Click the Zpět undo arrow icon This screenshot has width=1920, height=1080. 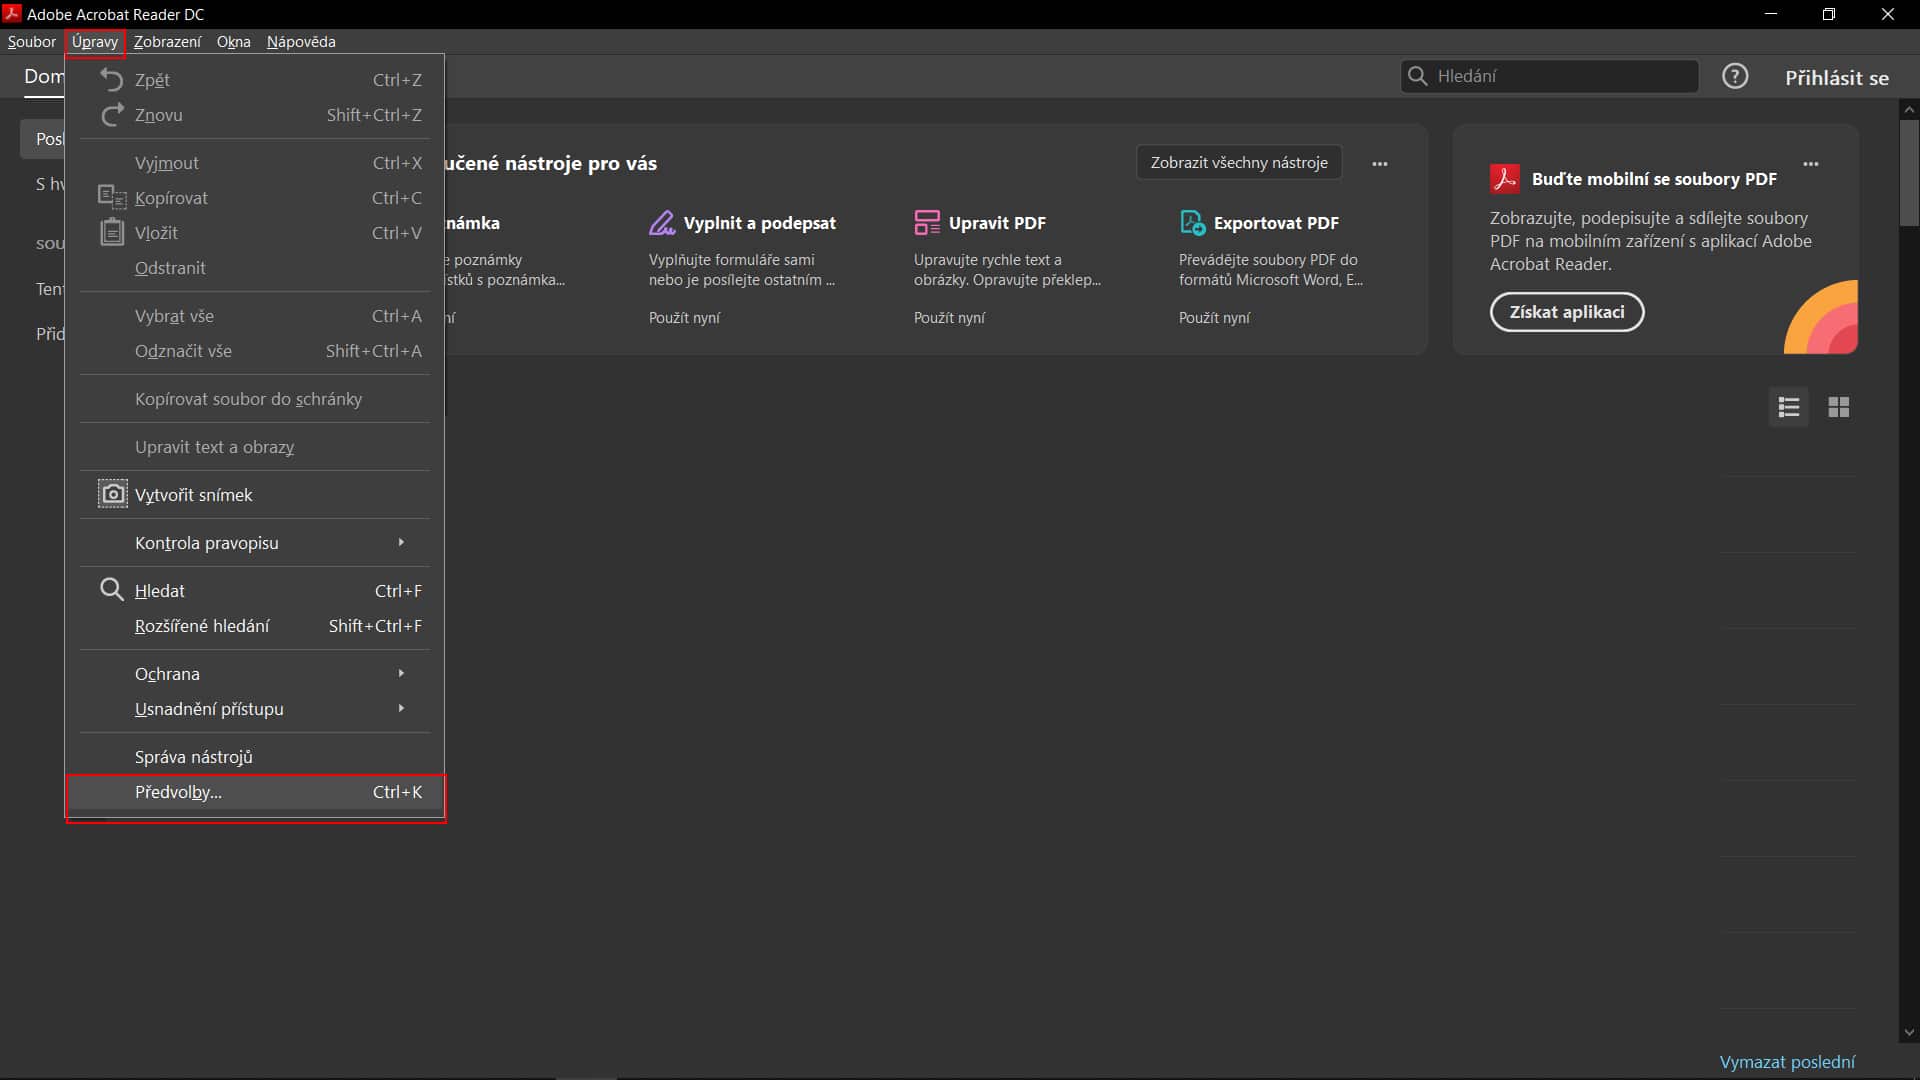112,80
